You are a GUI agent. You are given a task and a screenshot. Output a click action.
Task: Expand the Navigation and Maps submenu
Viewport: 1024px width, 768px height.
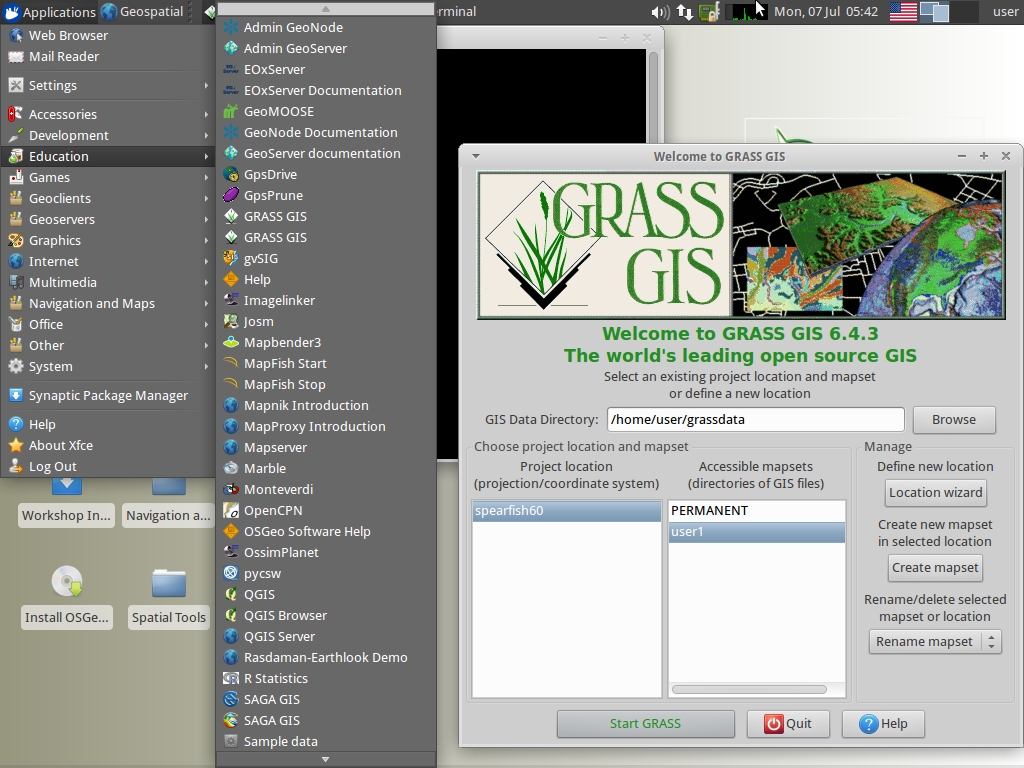coord(108,303)
